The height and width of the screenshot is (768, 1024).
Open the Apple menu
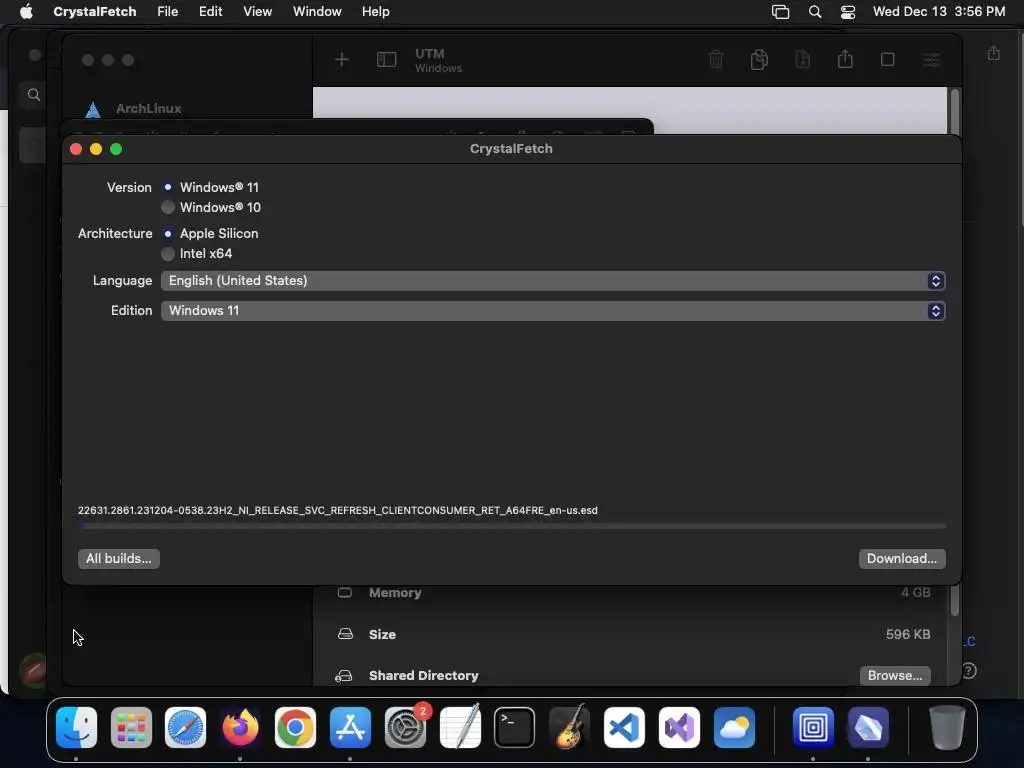pos(25,12)
